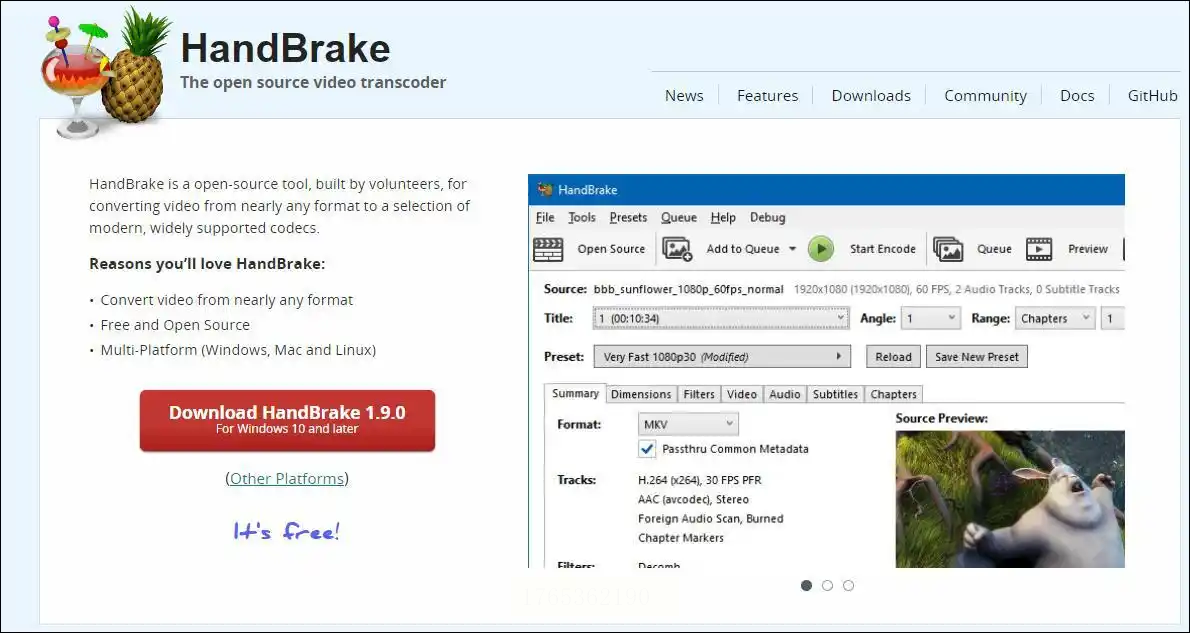
Task: Open the Presets menu
Action: (628, 218)
